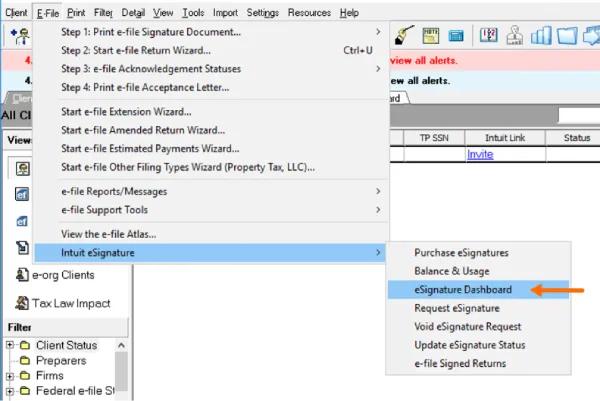This screenshot has height=401, width=600.
Task: Open the eSignature Dashboard entry
Action: [x=478, y=290]
